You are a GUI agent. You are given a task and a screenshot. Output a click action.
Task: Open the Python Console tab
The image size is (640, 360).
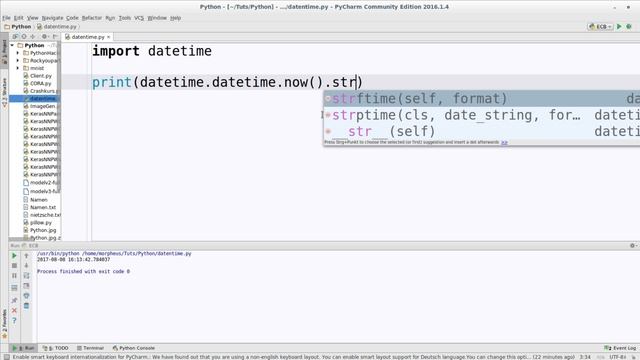click(133, 348)
